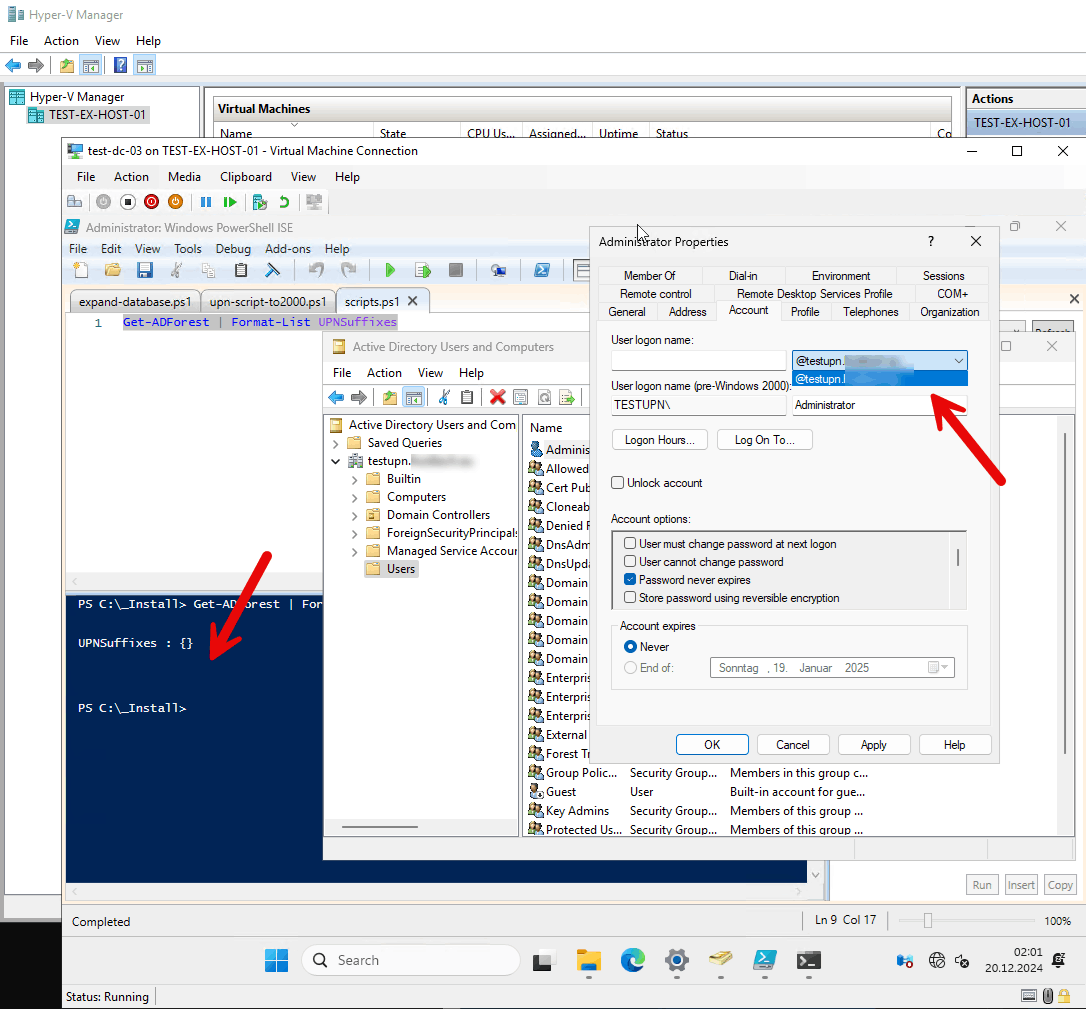Open Action menu in Hyper-V Manager
The width and height of the screenshot is (1086, 1009).
[x=61, y=41]
